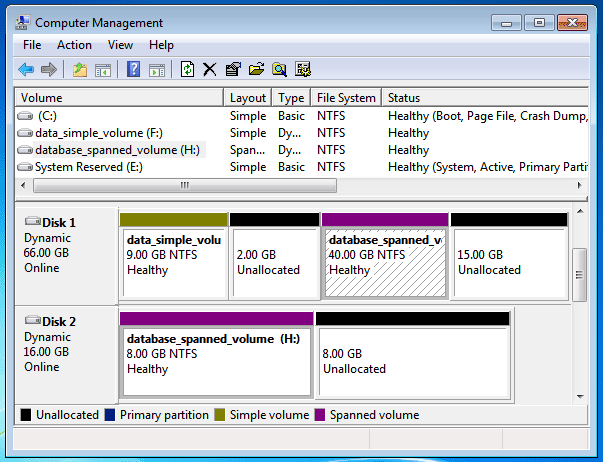Click the horizontal scrollbar thumb in volume list
This screenshot has width=603, height=462.
click(x=185, y=185)
